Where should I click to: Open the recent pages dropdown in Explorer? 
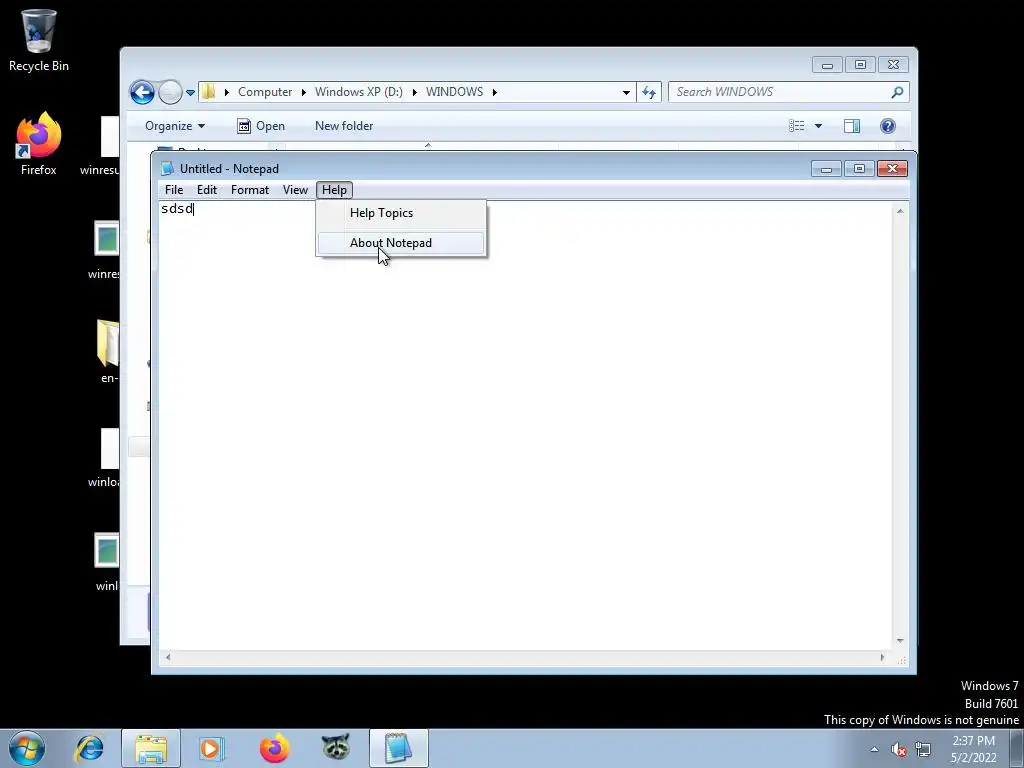coord(190,93)
